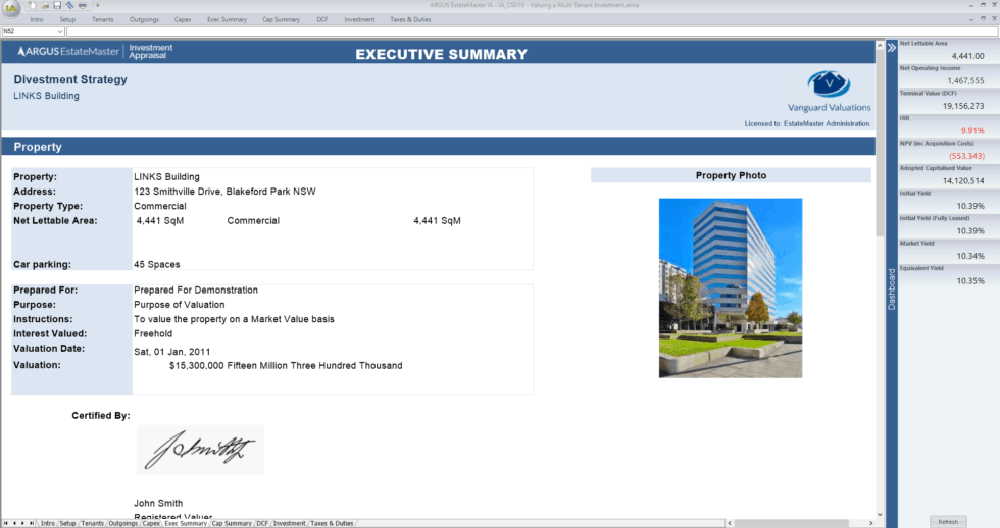Click horizontal scrollbar right arrow
The height and width of the screenshot is (528, 1000).
coord(871,523)
